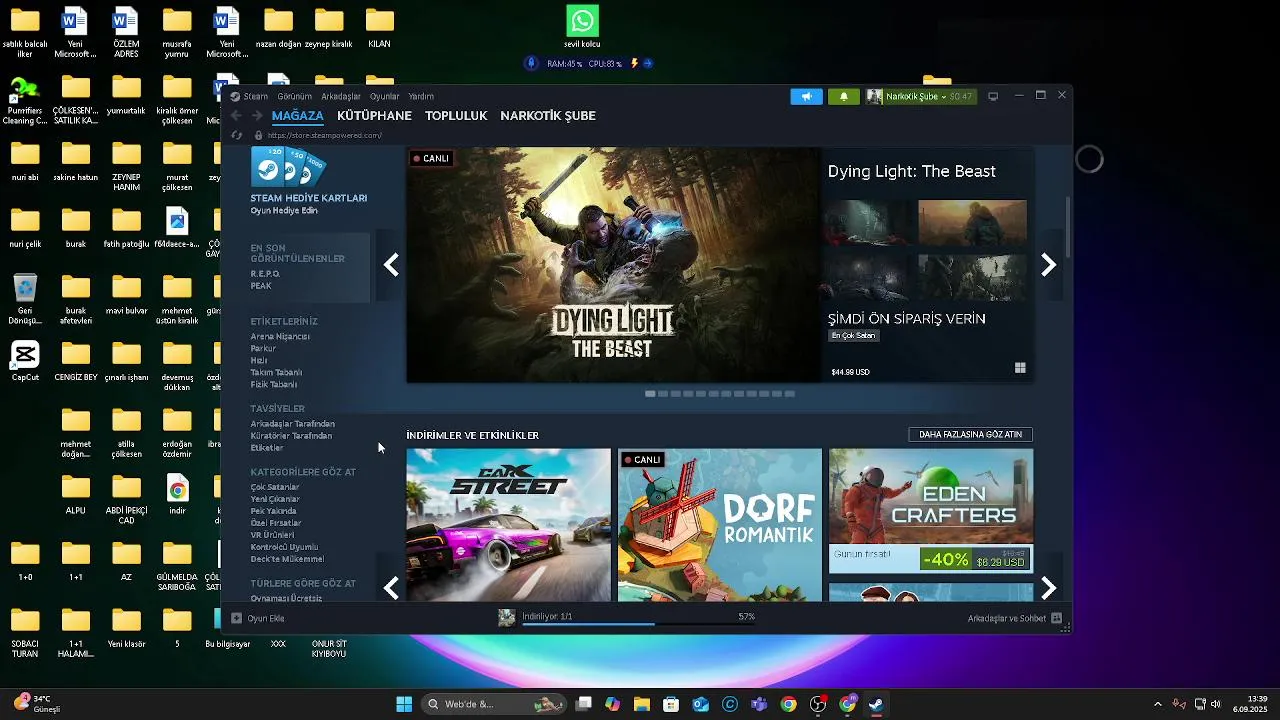Switch to the TOPLULUK tab

click(456, 116)
